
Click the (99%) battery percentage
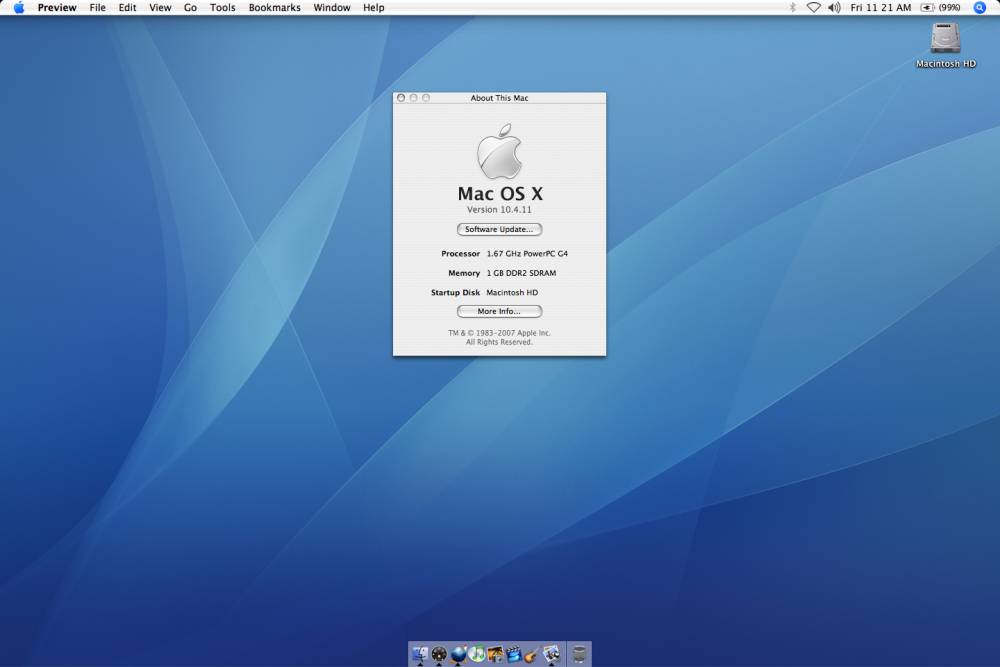(949, 8)
